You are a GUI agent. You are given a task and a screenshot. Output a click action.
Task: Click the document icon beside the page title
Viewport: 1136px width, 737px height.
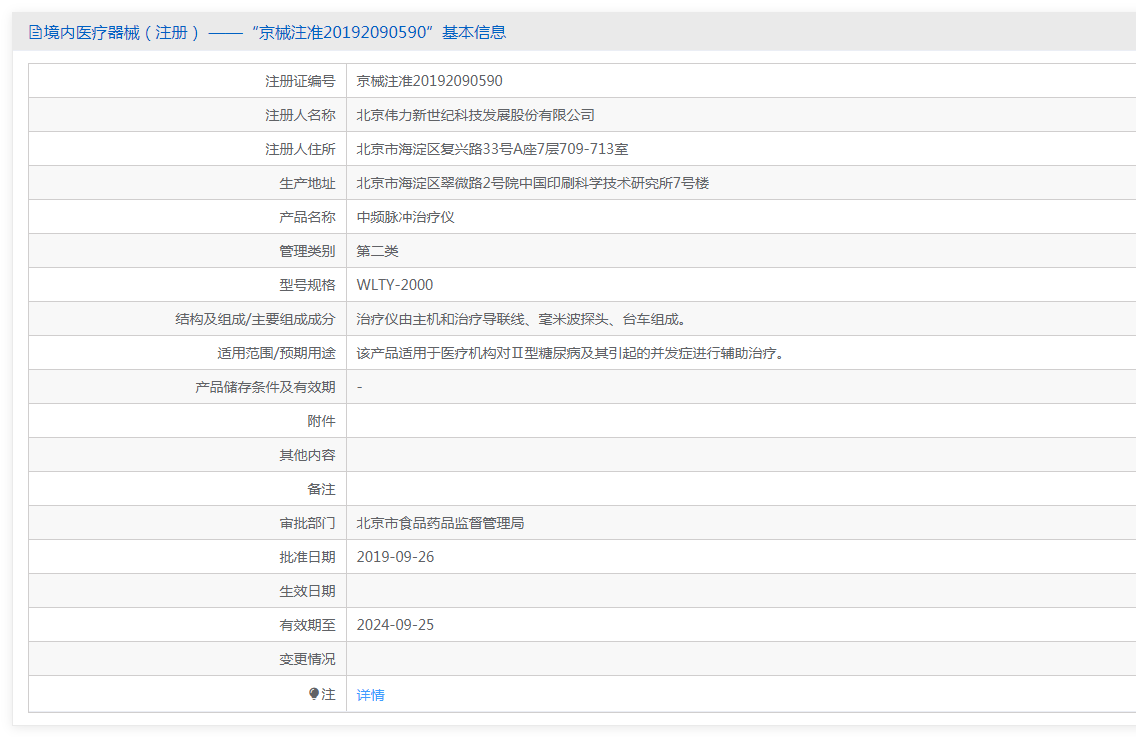coord(35,32)
